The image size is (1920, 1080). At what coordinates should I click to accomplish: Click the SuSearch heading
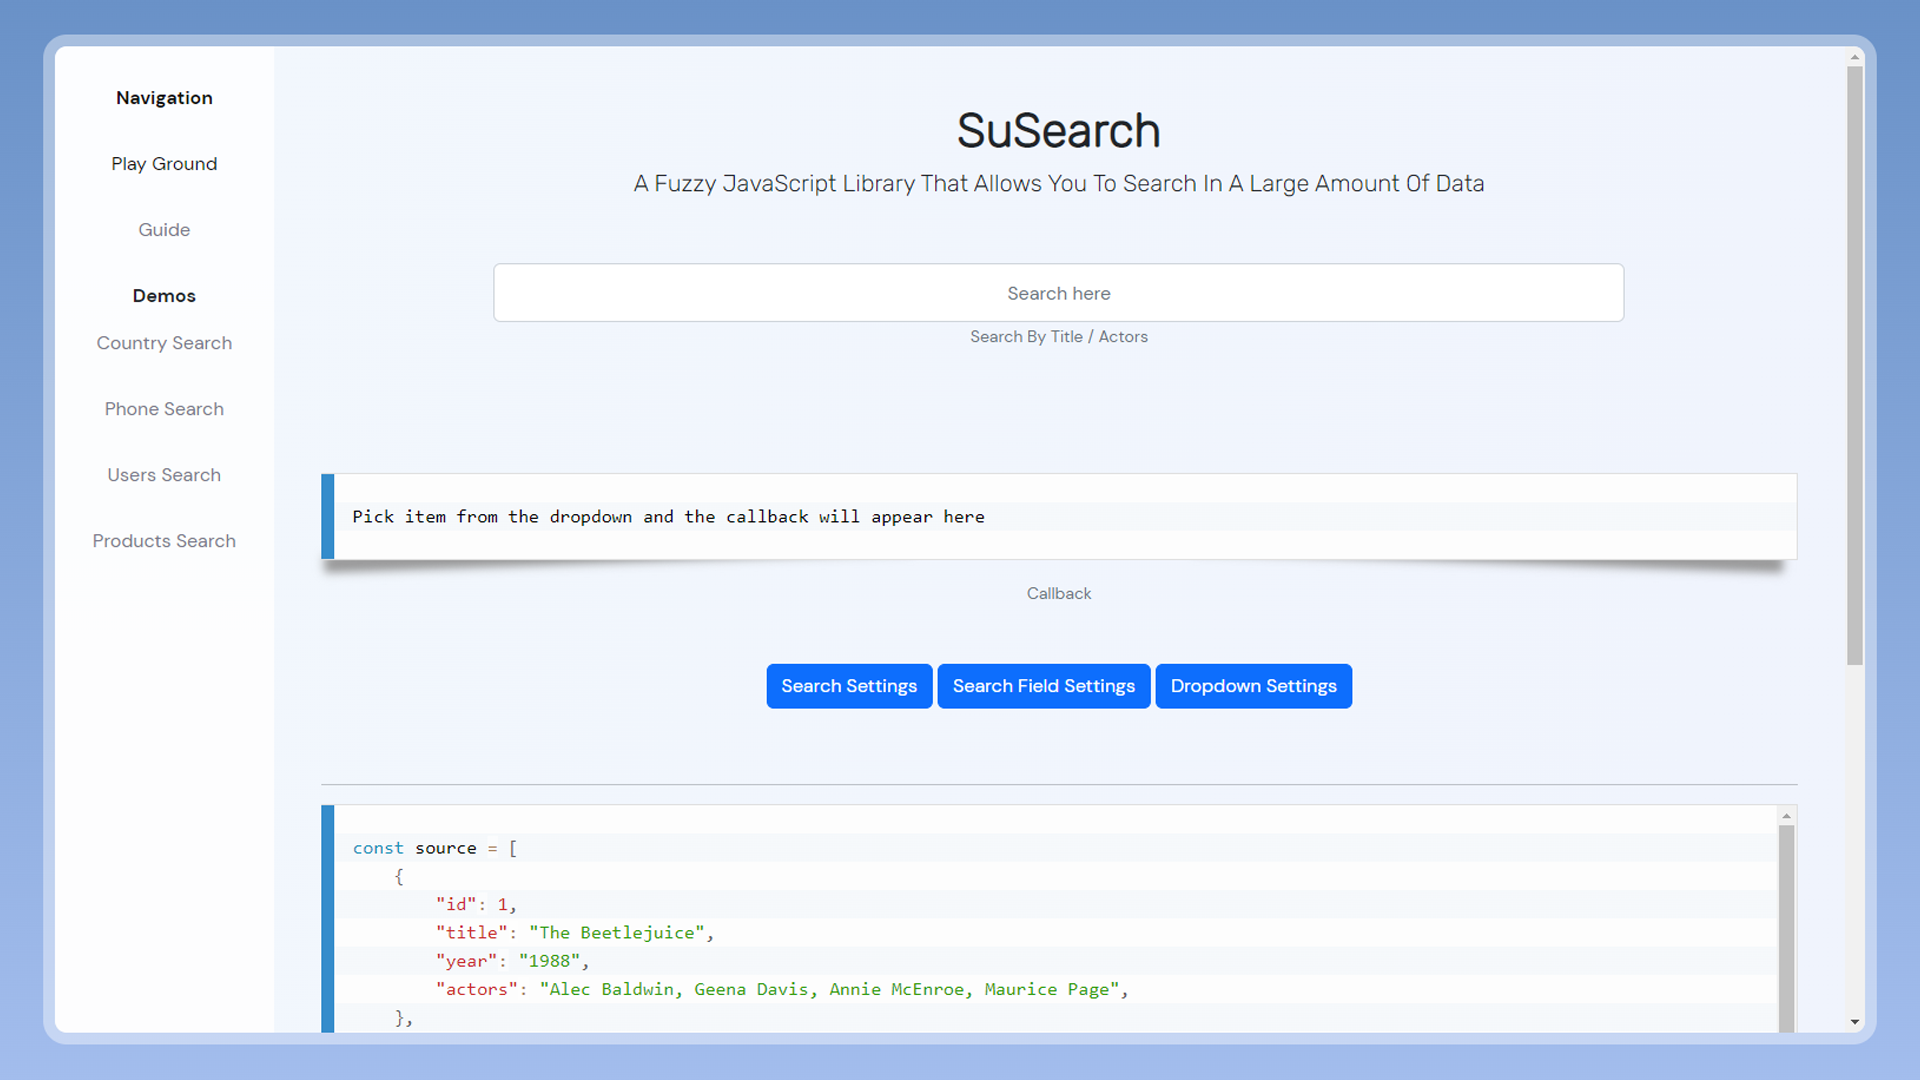[x=1058, y=131]
